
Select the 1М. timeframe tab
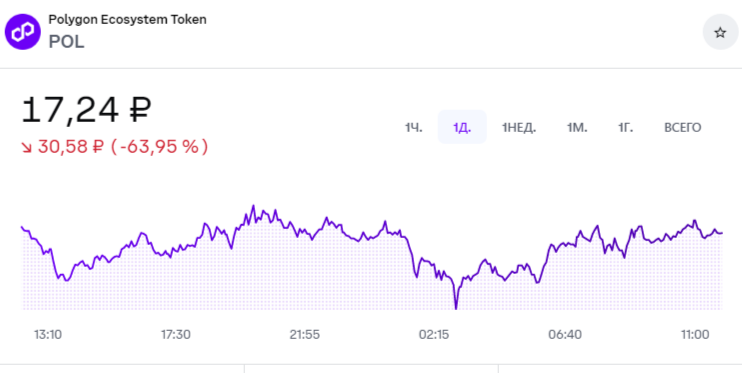tap(577, 127)
